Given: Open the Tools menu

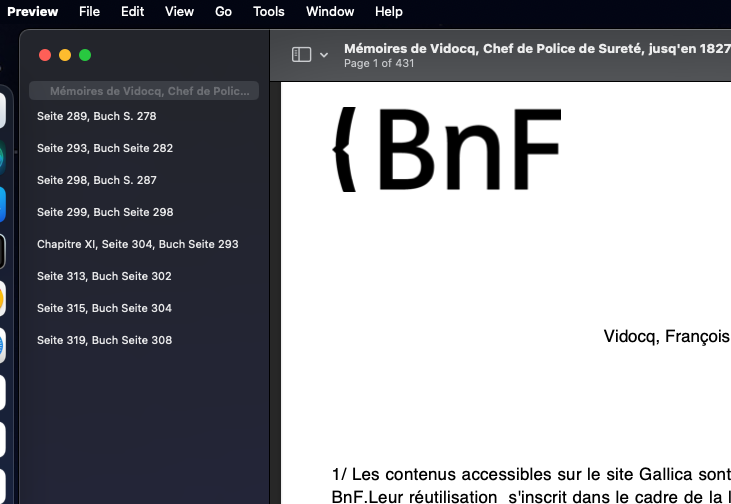Looking at the screenshot, I should (x=269, y=12).
